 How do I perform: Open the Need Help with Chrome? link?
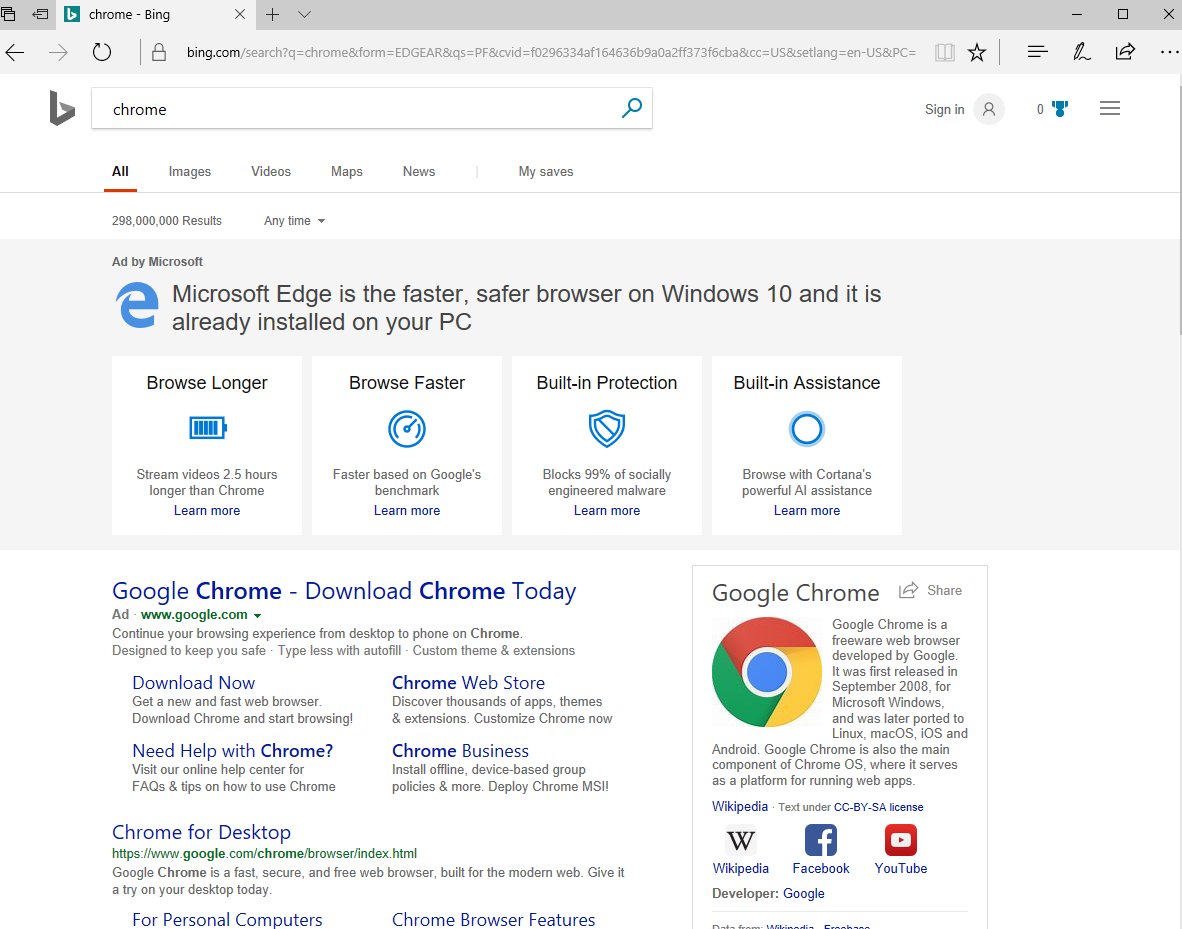(x=232, y=750)
